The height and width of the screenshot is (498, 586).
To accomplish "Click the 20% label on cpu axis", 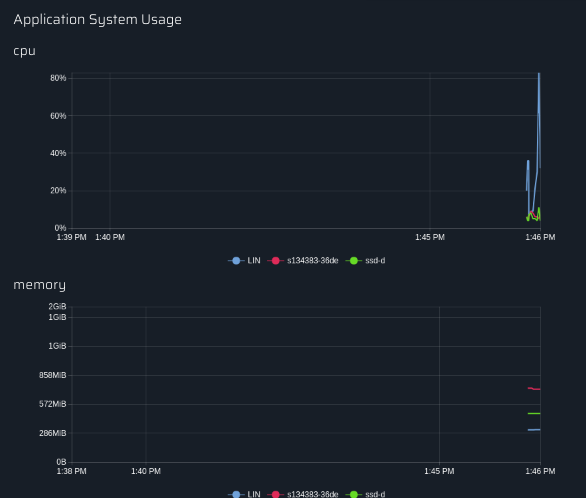I will click(x=58, y=191).
